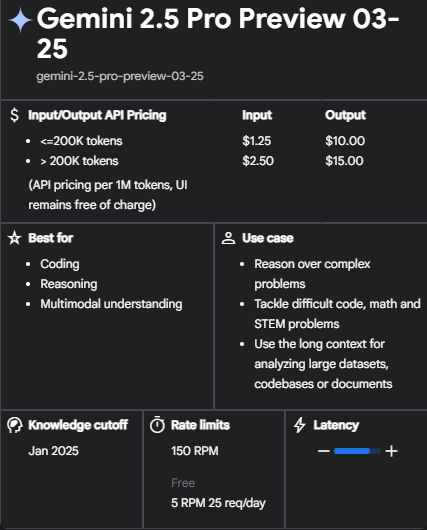Click the Best for star icon
Viewport: 427px width, 530px height.
[x=15, y=238]
